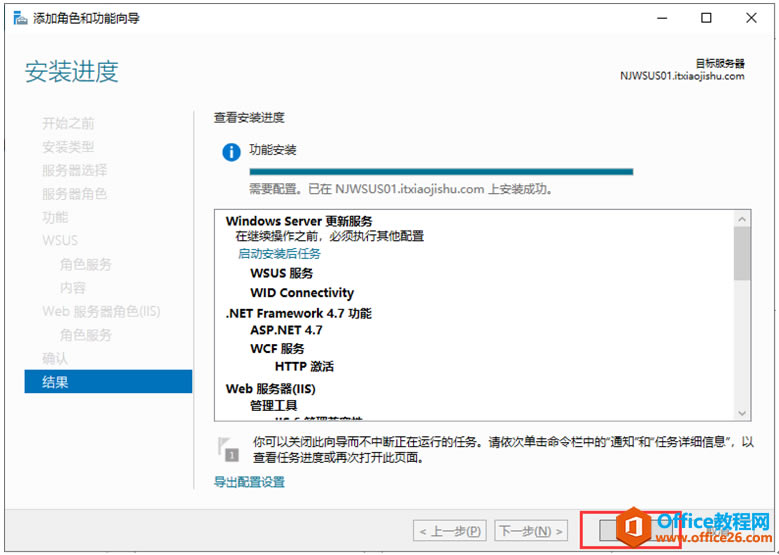Image resolution: width=779 pixels, height=555 pixels.
Task: Maximize the wizard window
Action: tap(706, 18)
